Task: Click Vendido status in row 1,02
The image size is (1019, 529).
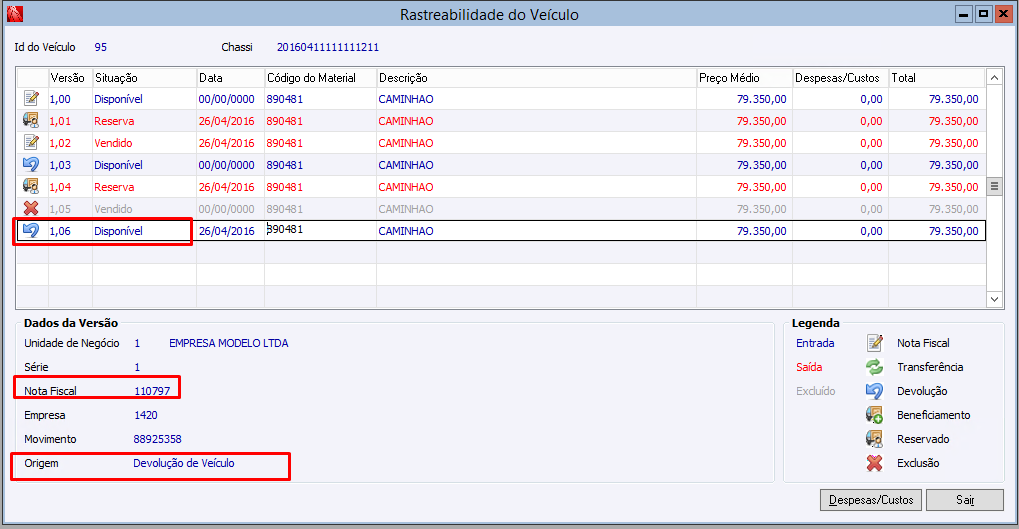Action: pyautogui.click(x=113, y=143)
